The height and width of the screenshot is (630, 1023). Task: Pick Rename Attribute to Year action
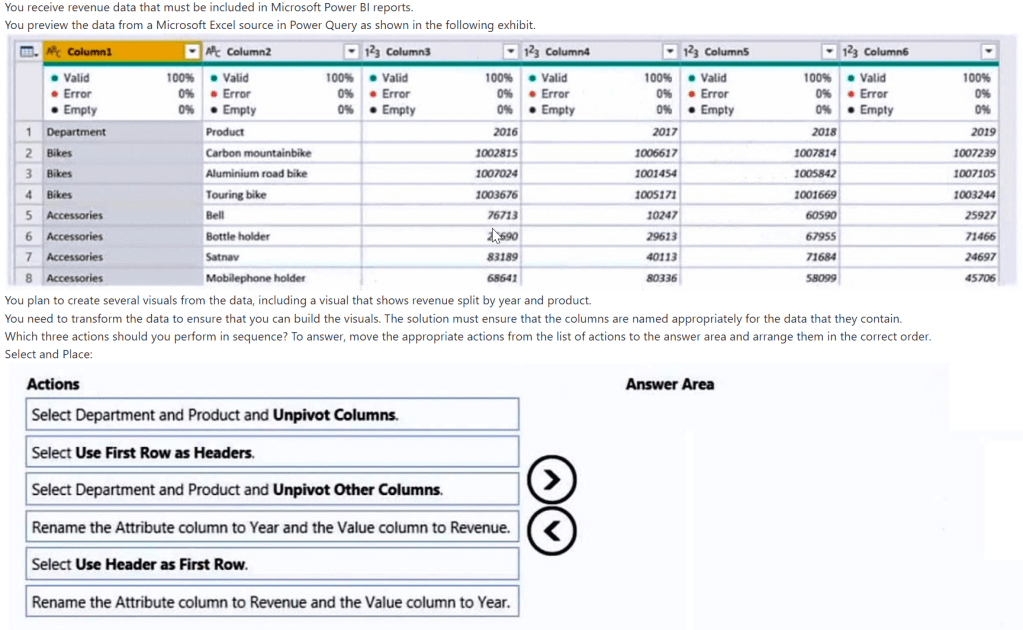coord(272,527)
